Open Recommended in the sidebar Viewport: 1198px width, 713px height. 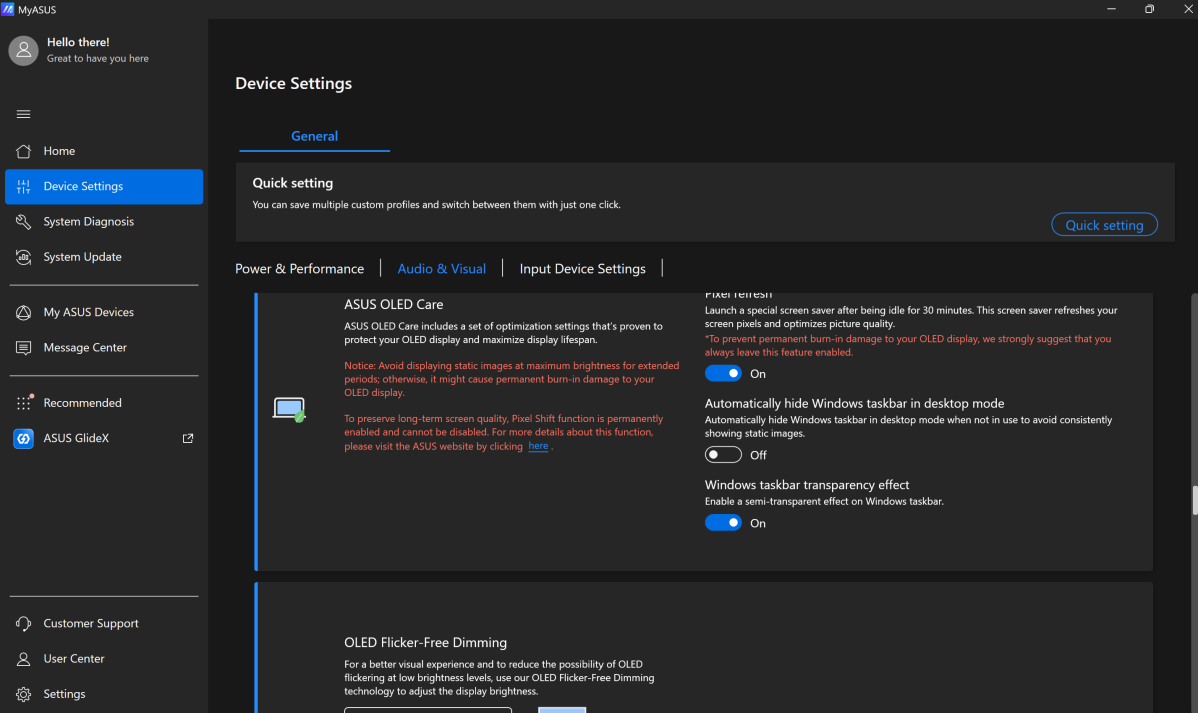tap(104, 403)
